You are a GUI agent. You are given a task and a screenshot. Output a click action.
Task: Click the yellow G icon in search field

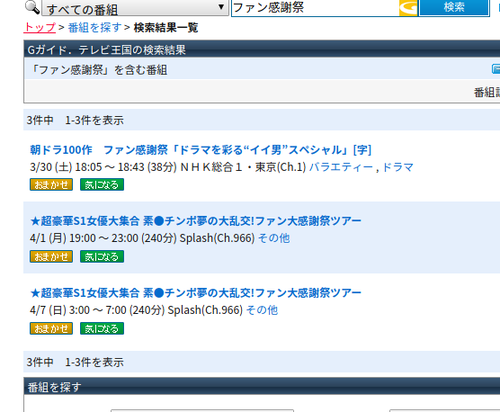tap(408, 7)
